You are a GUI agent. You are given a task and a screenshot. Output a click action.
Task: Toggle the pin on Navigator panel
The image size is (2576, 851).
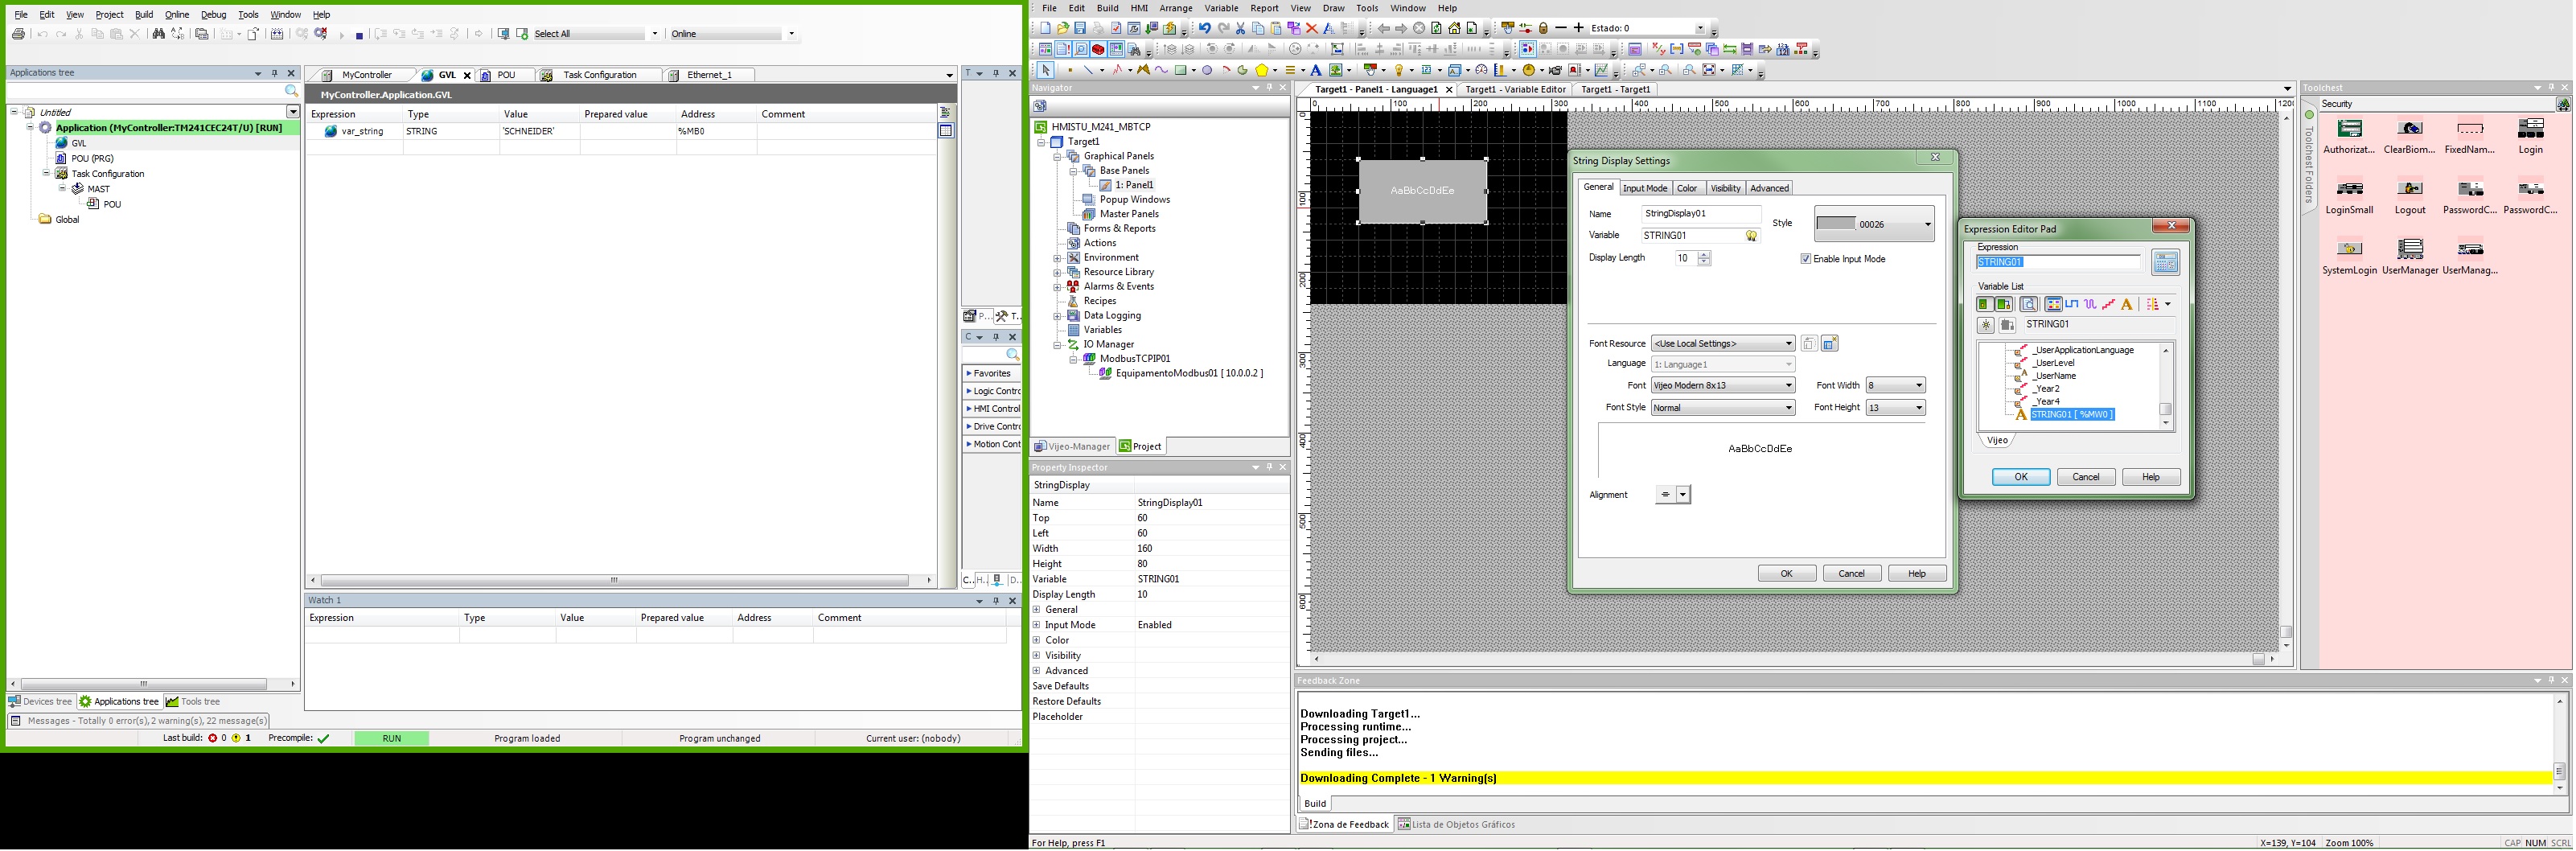(1269, 88)
